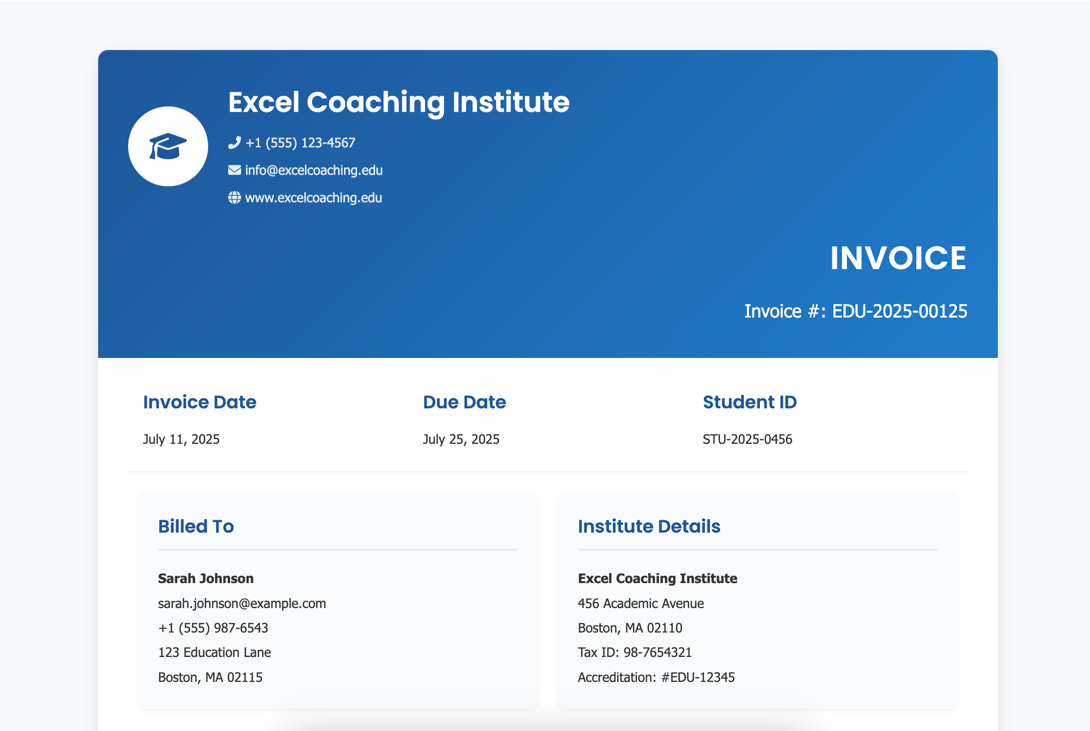Click the envelope icon beside the institute email
Screen dimensions: 1090x731
pyautogui.click(x=234, y=170)
